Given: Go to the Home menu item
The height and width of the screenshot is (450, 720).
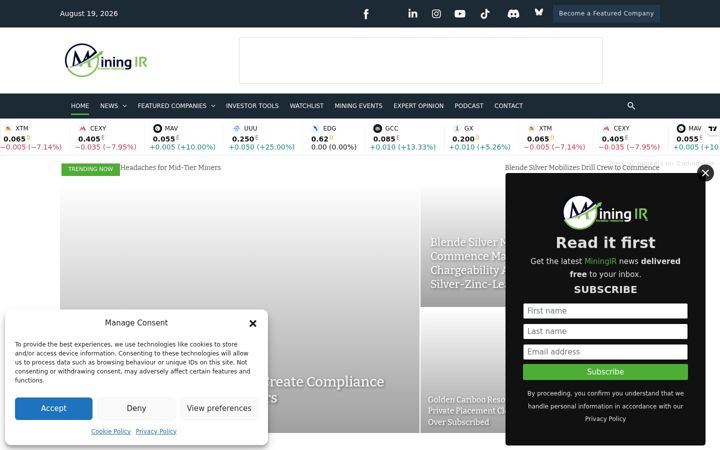Looking at the screenshot, I should click(80, 106).
